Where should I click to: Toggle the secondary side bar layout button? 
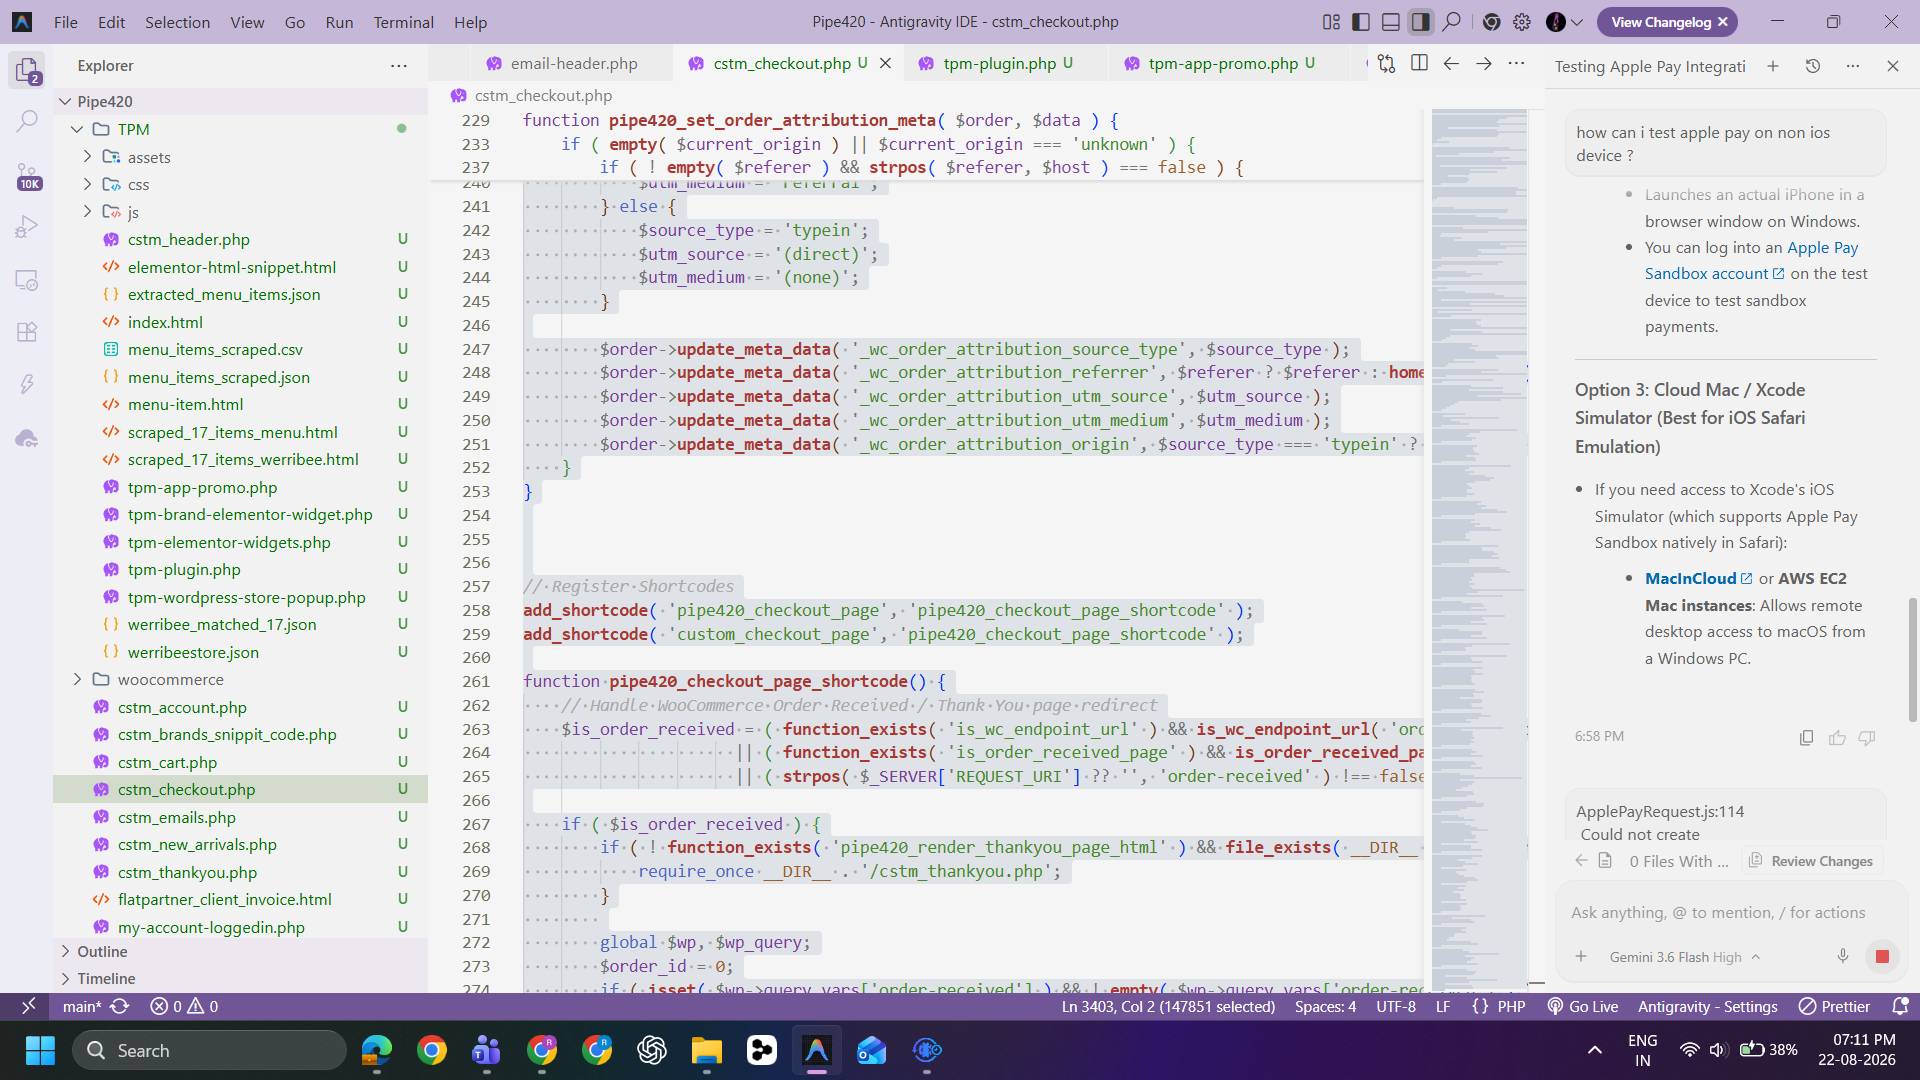tap(1420, 22)
